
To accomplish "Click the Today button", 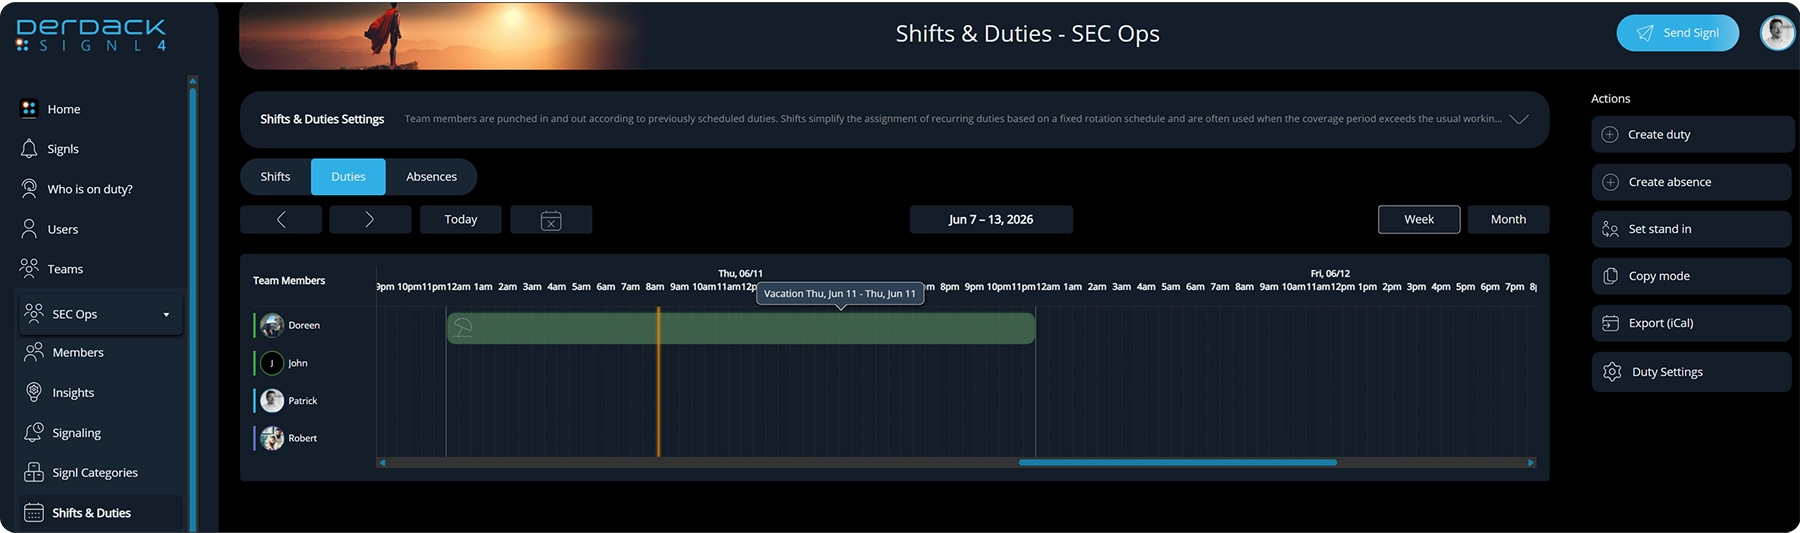I will tap(461, 220).
